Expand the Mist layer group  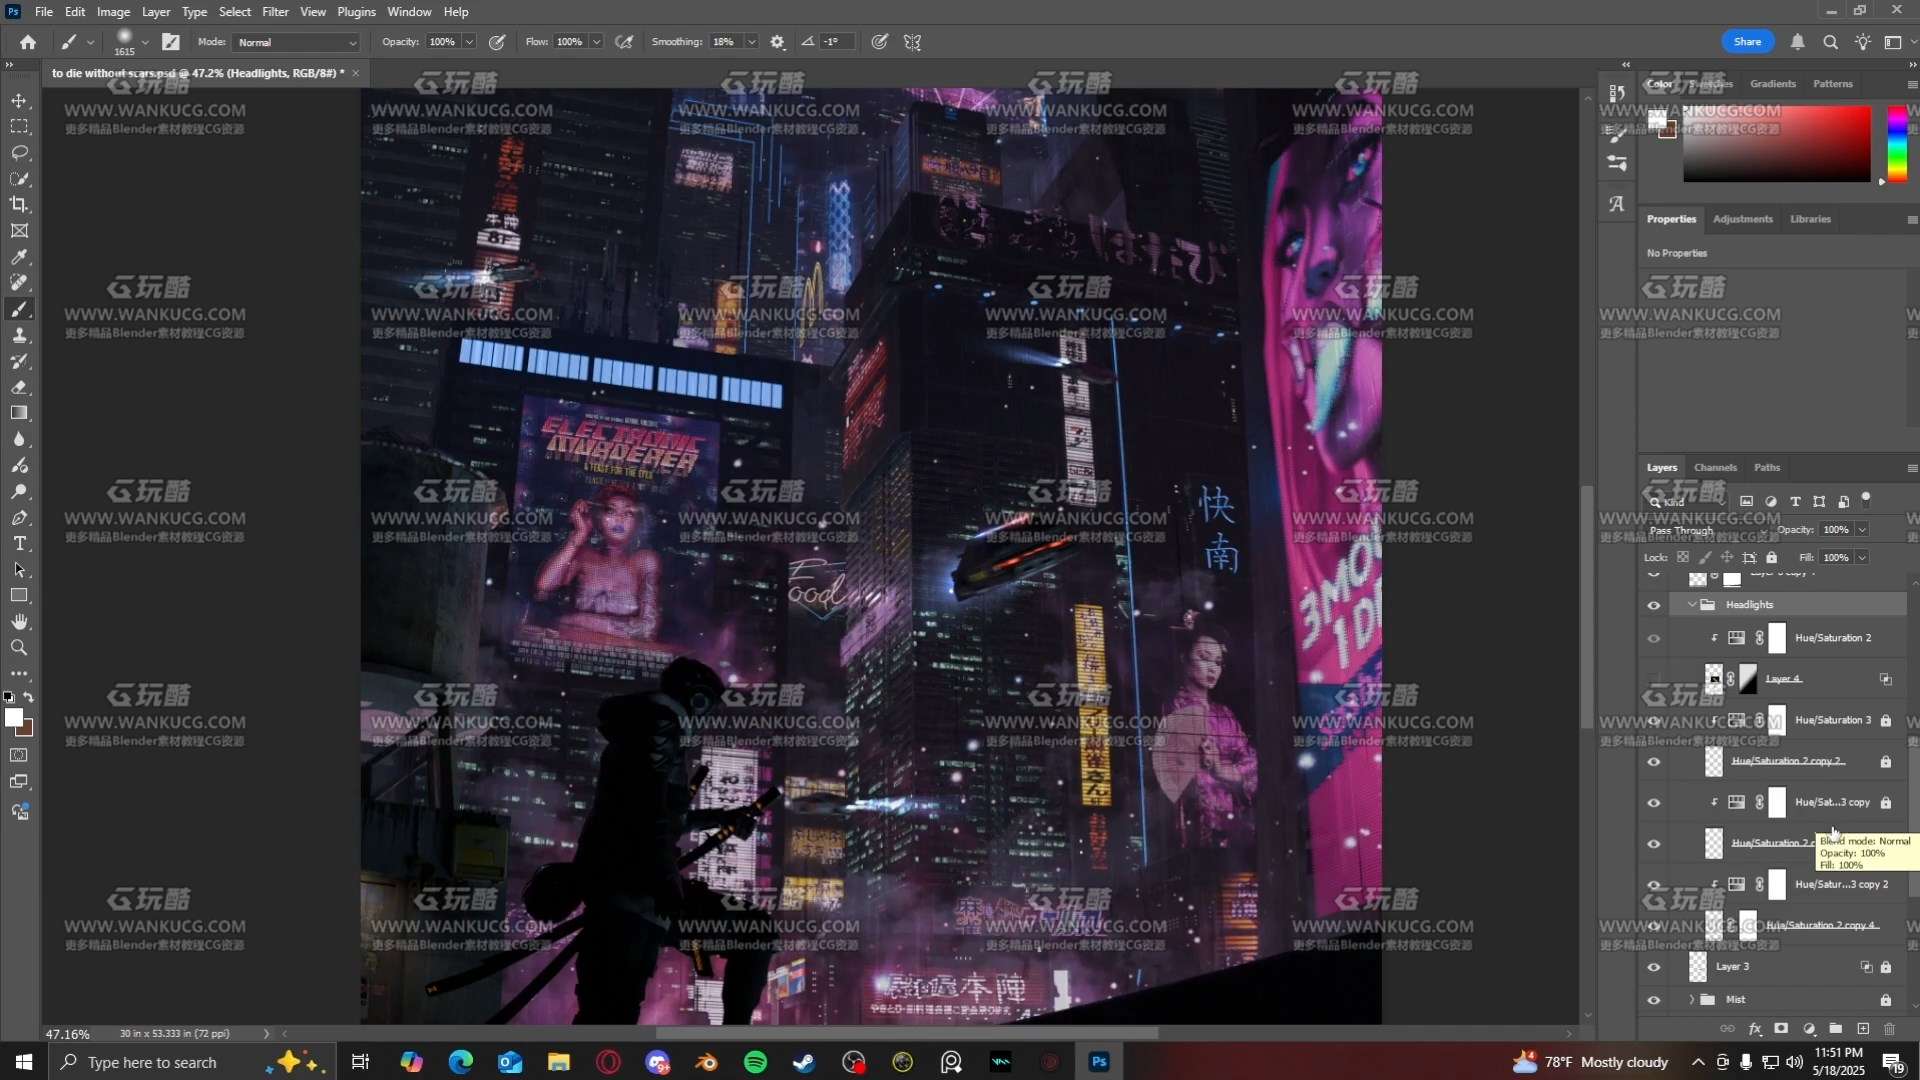1692,1000
